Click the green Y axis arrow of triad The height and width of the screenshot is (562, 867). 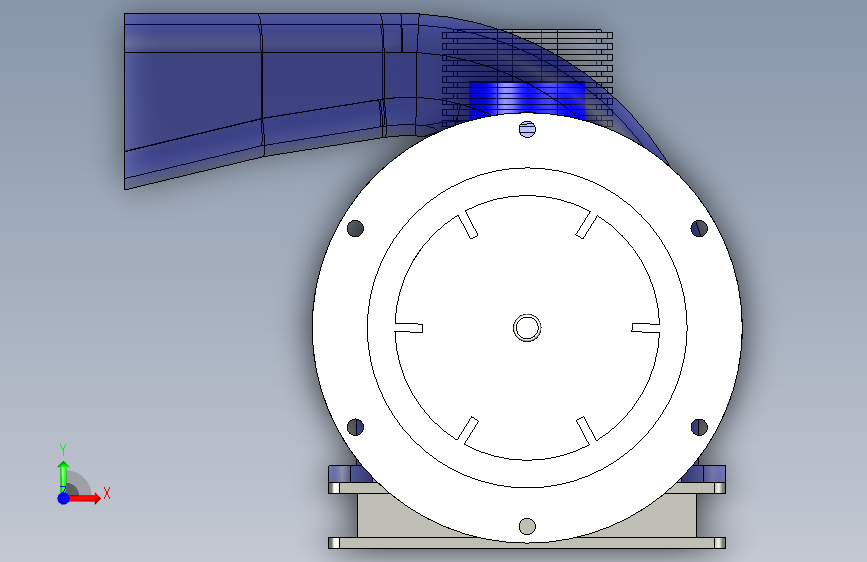[x=63, y=476]
